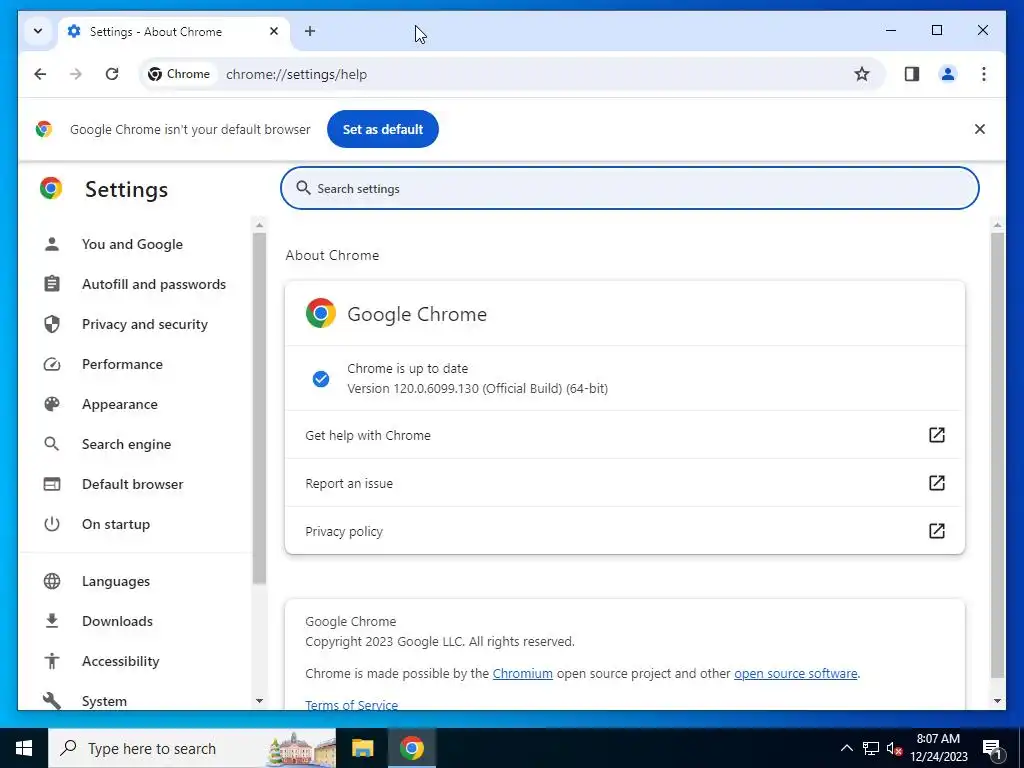Screen dimensions: 1024x768
Task: Click the magnifier icon beside Search engine
Action: pyautogui.click(x=52, y=444)
